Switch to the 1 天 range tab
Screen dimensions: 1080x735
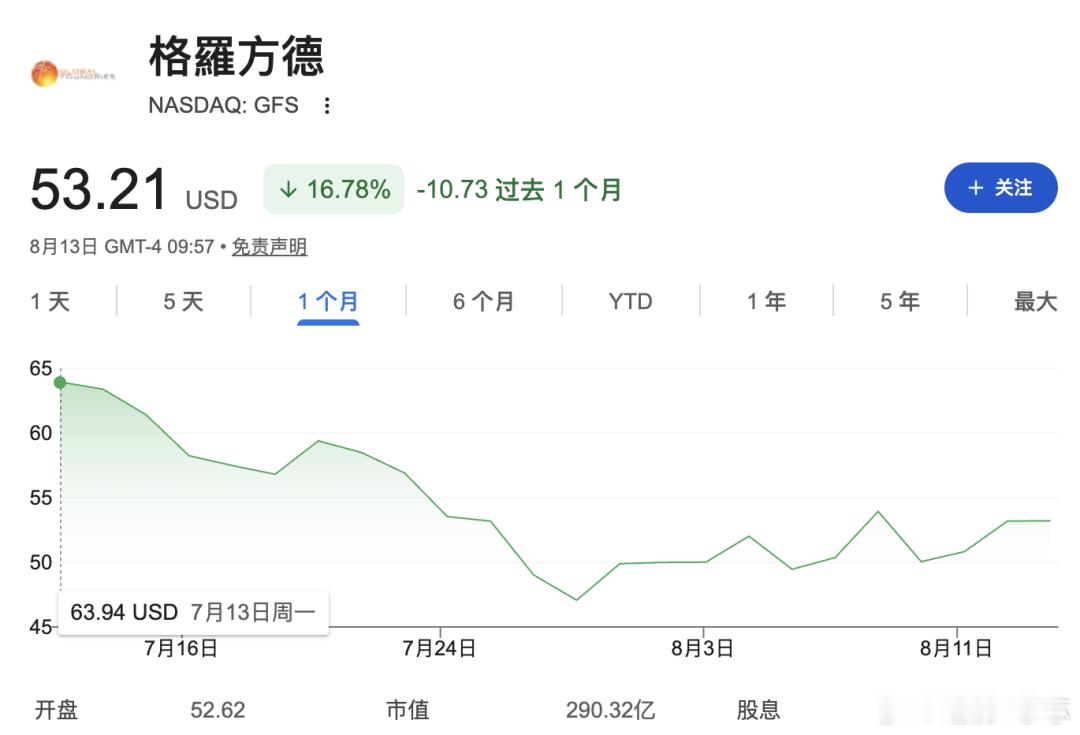50,301
